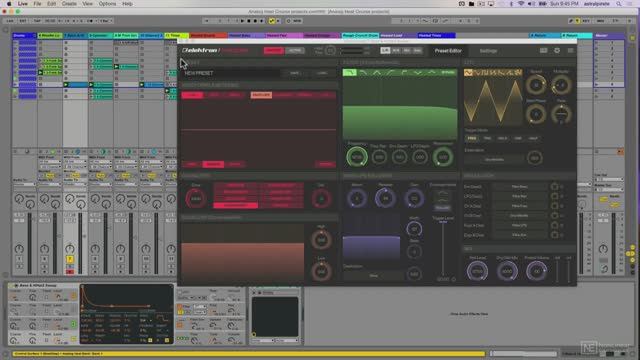Open the Edit menu

[x=51, y=4]
